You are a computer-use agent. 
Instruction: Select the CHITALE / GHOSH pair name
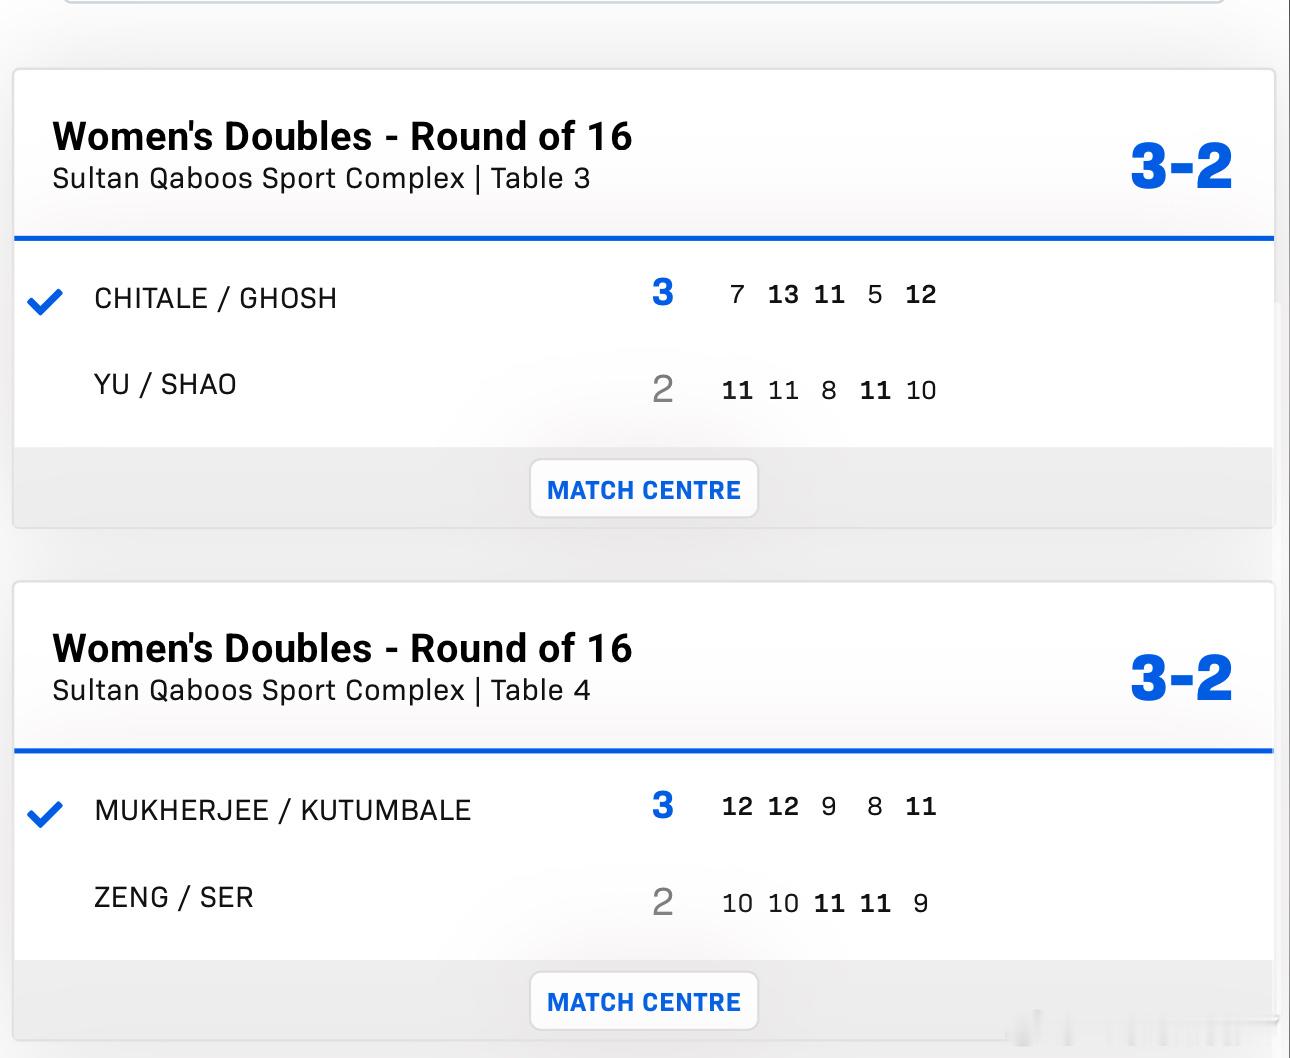coord(215,298)
